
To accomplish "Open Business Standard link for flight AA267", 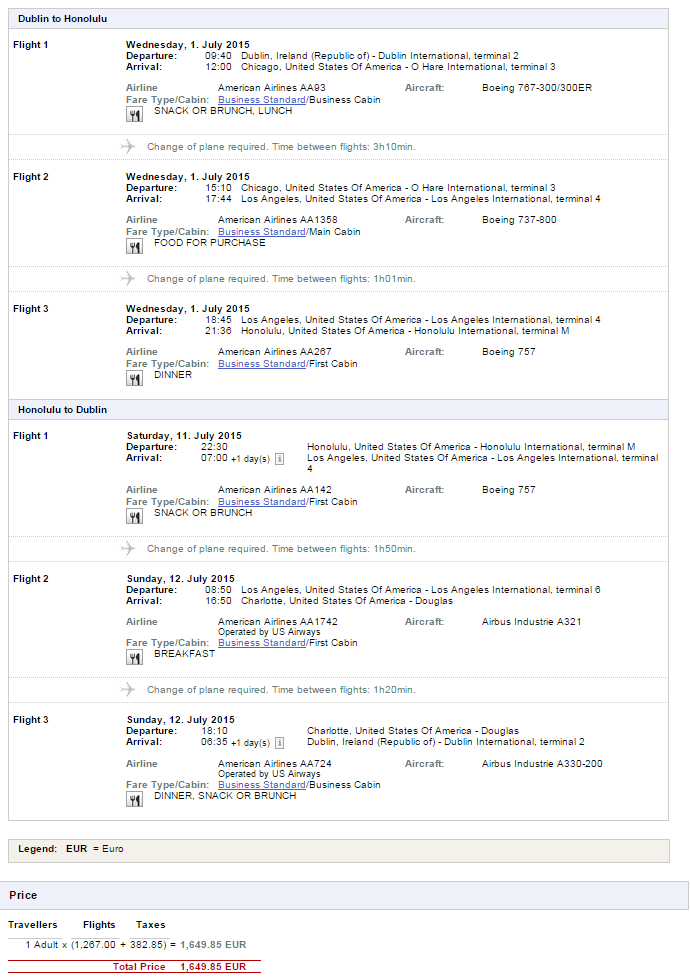I will [x=262, y=363].
